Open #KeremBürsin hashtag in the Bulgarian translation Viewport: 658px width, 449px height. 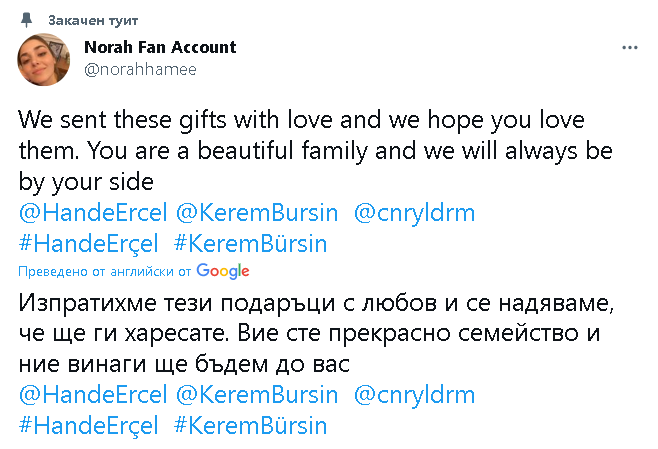click(250, 424)
